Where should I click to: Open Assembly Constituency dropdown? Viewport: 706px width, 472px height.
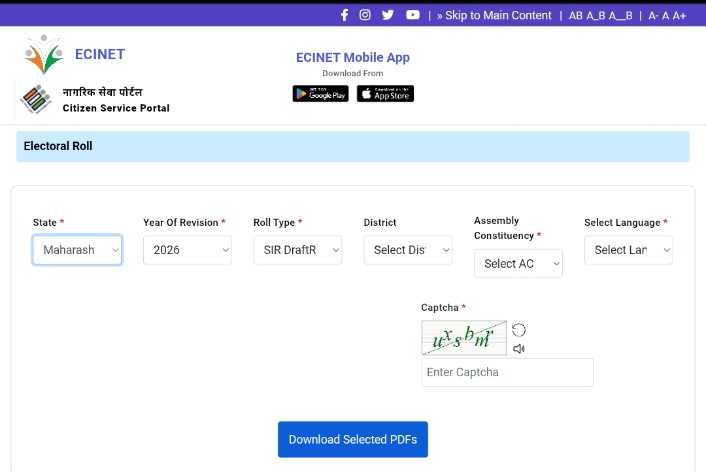[518, 263]
